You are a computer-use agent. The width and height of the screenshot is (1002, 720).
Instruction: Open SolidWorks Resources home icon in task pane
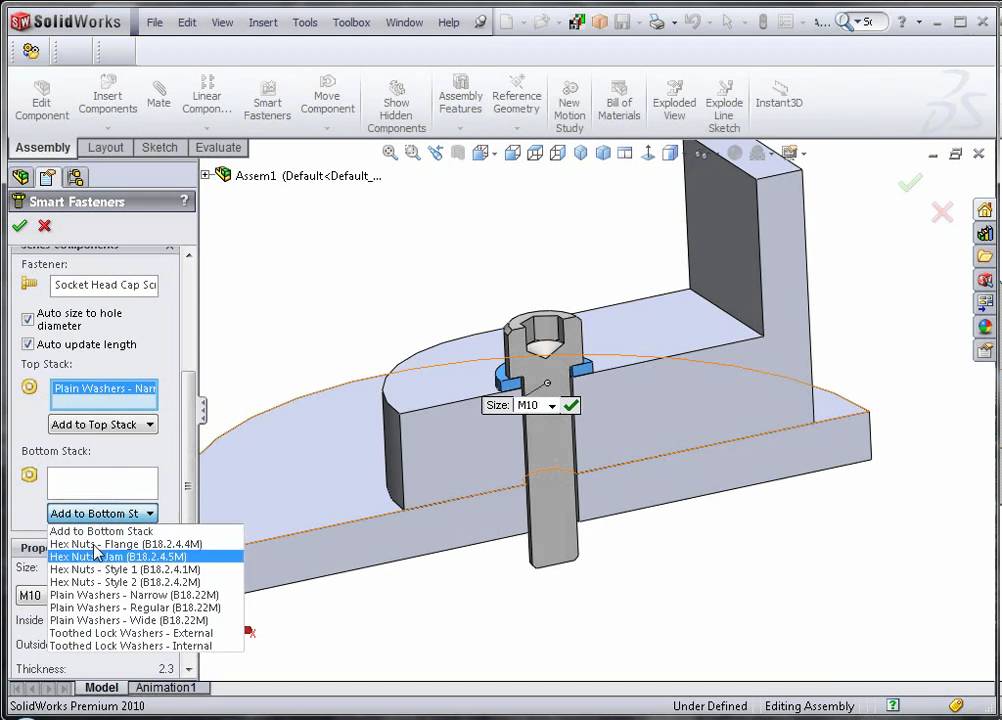click(985, 210)
